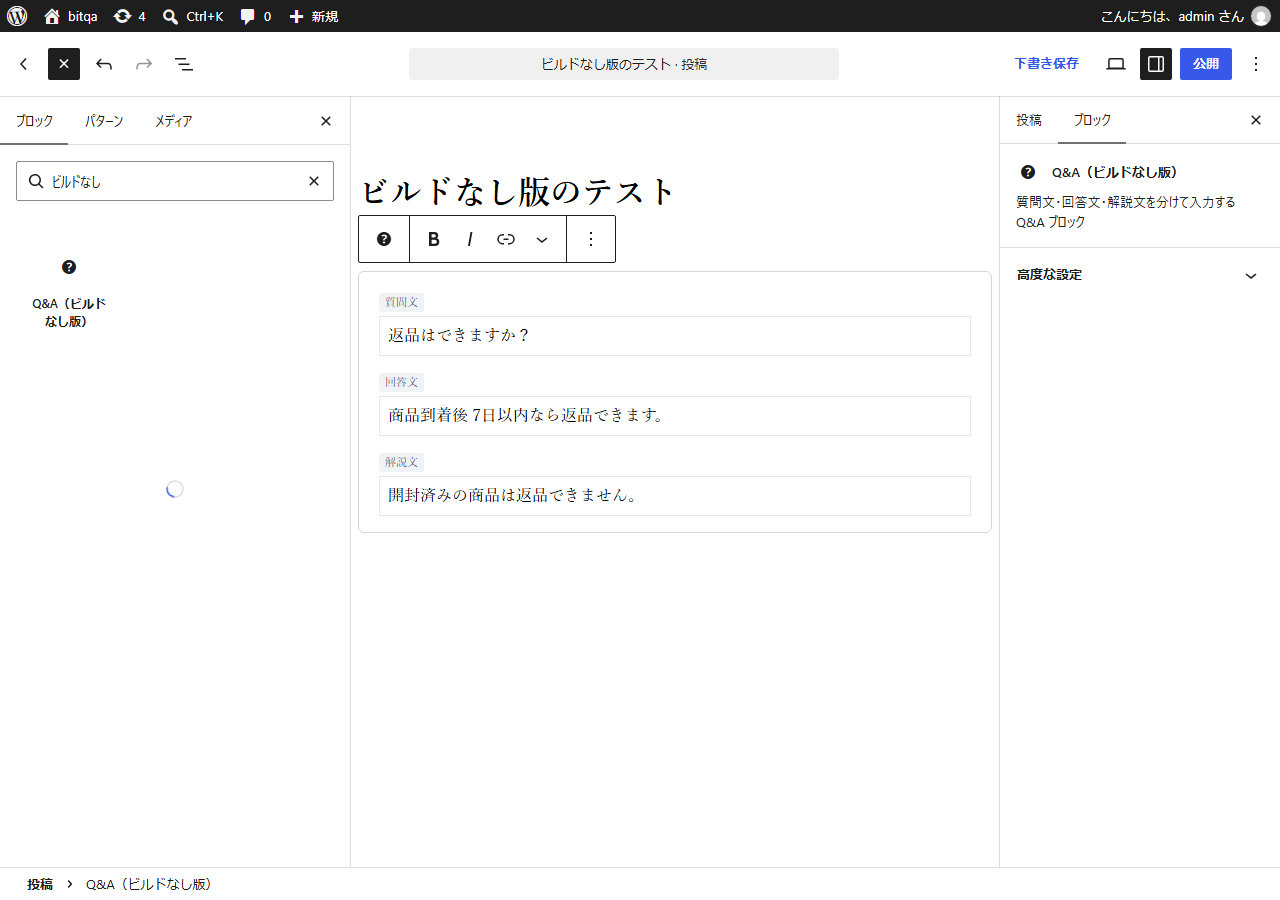Click the 解説文 explanation text field

[675, 496]
